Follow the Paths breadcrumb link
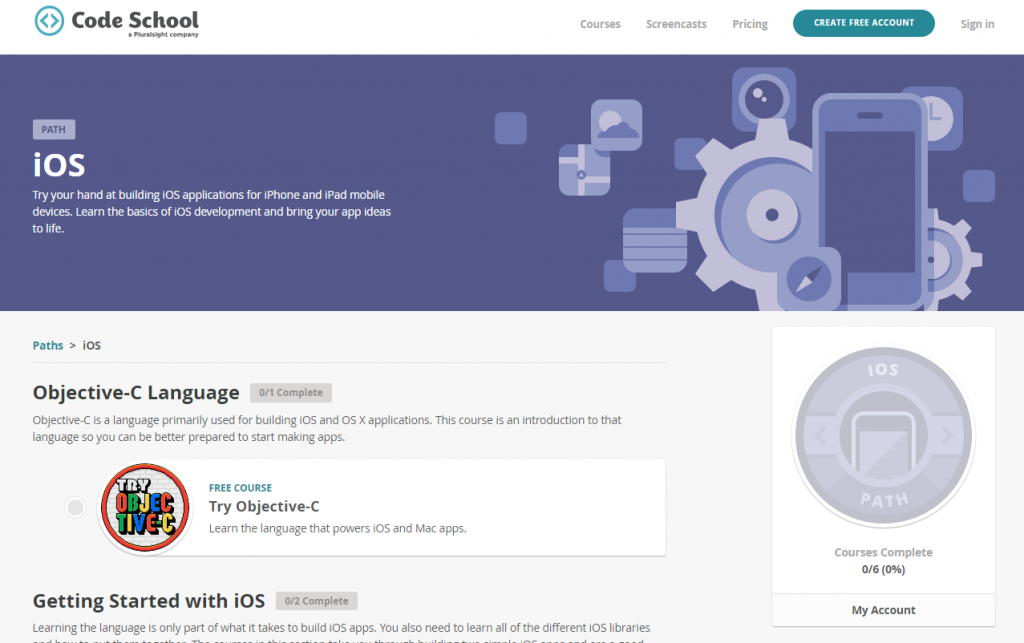Viewport: 1024px width, 643px height. pos(48,345)
